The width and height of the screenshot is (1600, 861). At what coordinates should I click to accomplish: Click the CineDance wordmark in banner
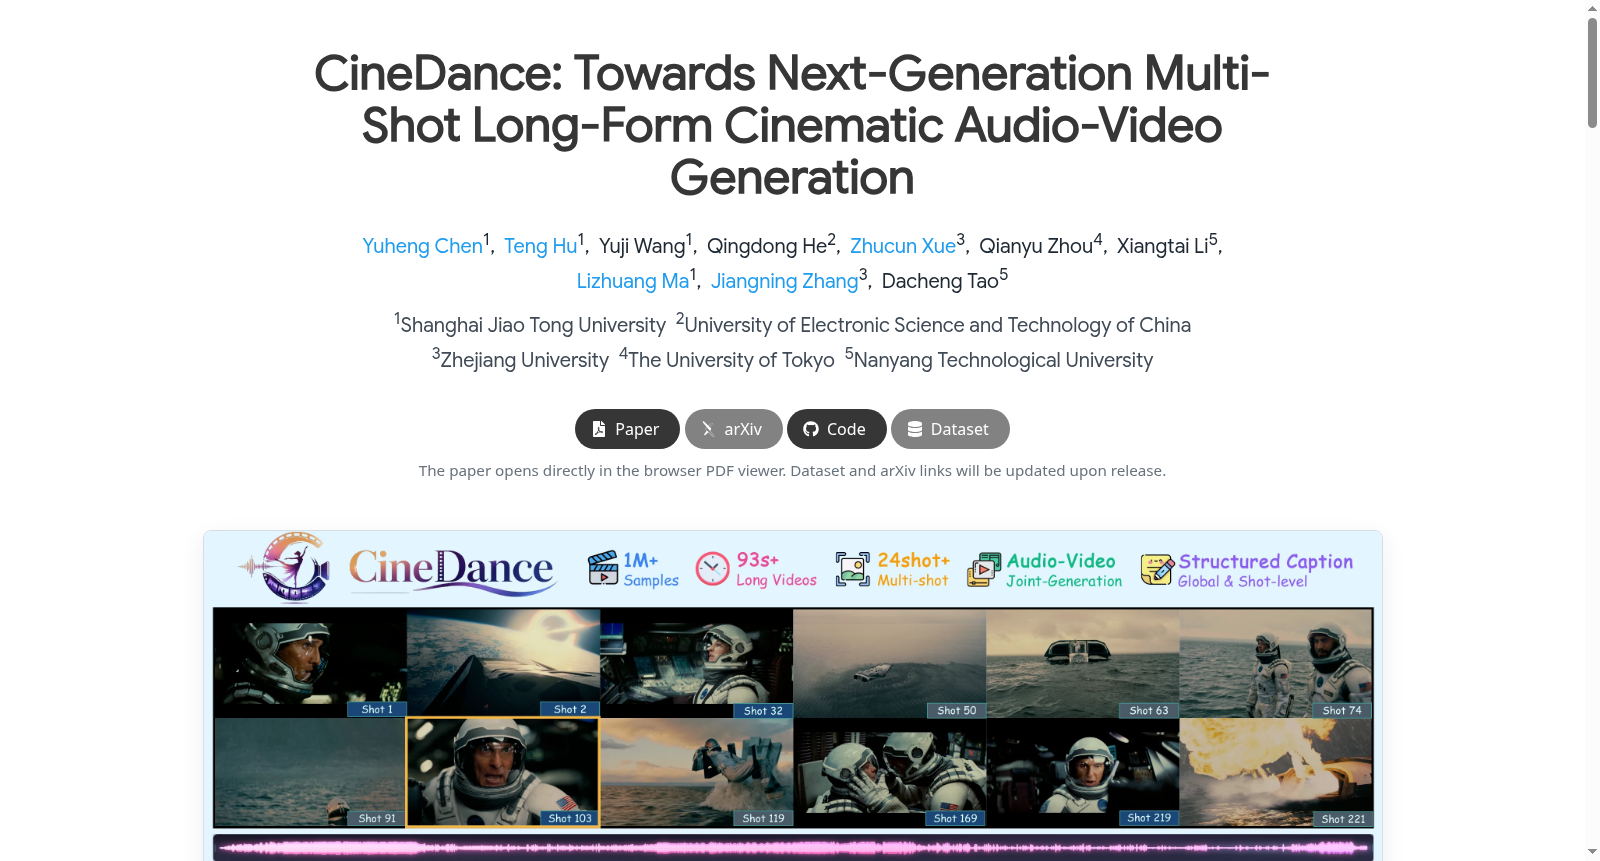[x=451, y=570]
